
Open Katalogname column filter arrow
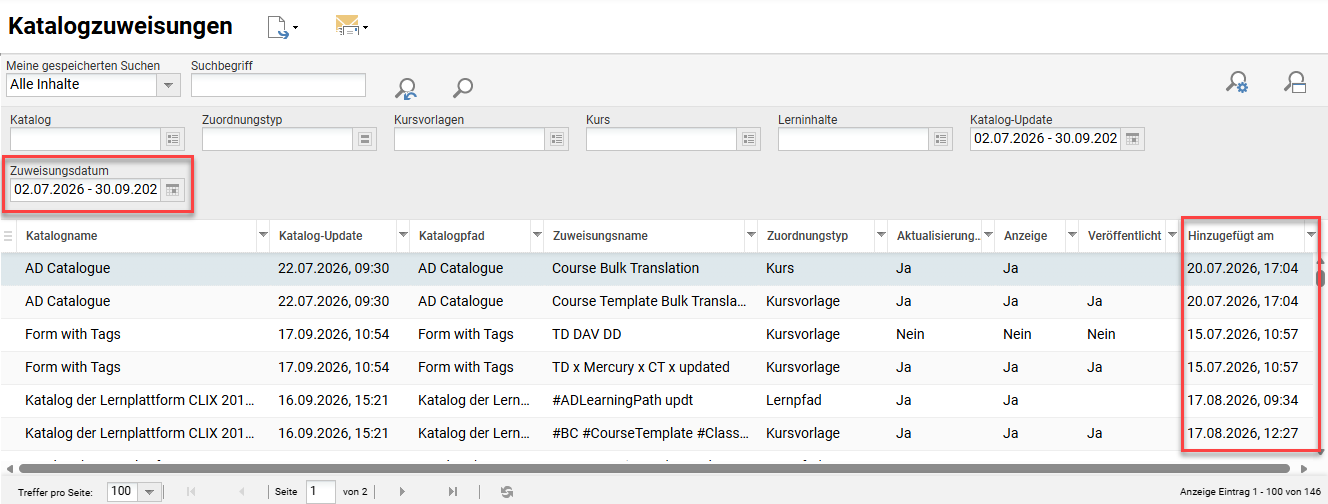coord(263,236)
